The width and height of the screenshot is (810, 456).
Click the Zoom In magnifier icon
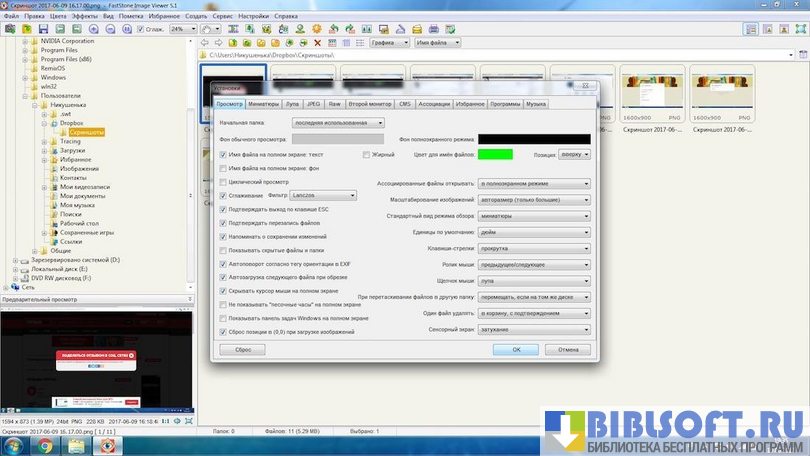[x=93, y=29]
